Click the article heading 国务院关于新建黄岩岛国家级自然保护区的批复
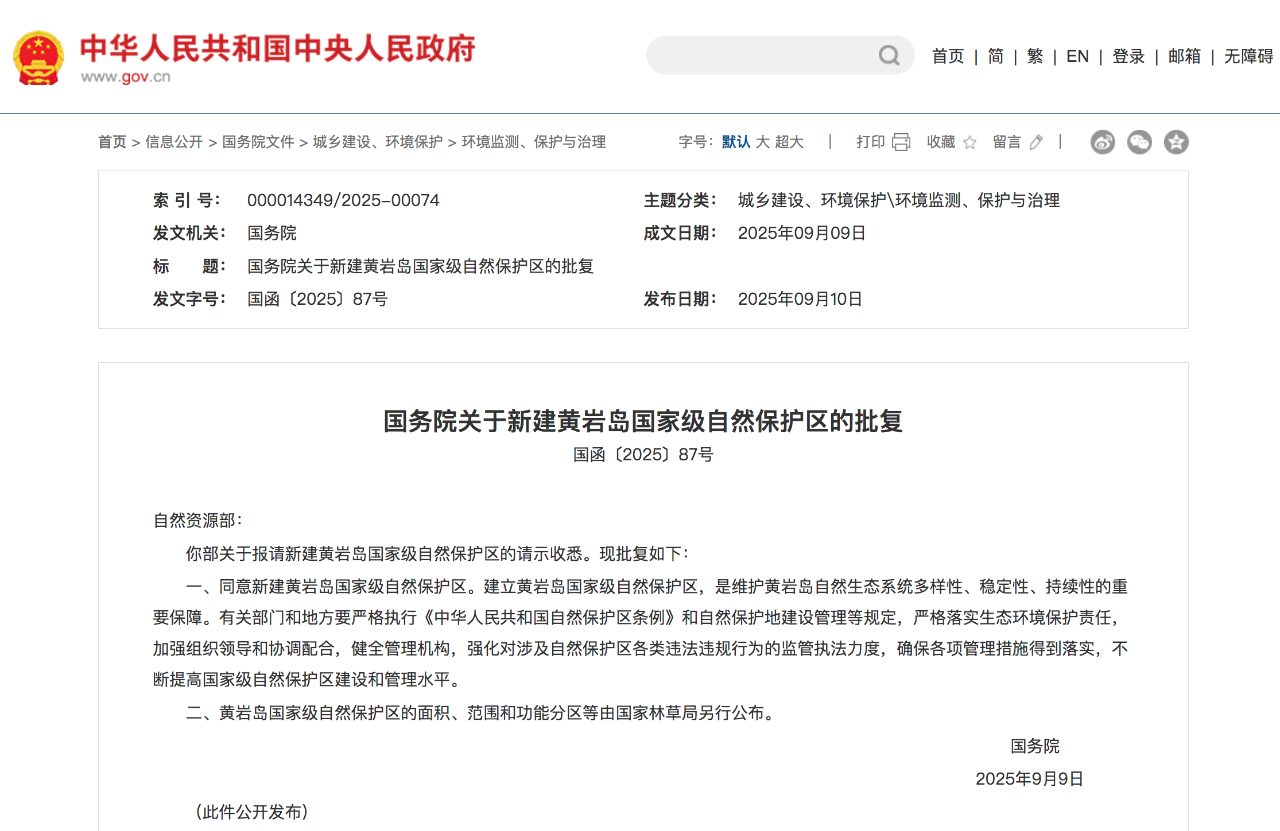Image resolution: width=1280 pixels, height=831 pixels. pyautogui.click(x=643, y=421)
